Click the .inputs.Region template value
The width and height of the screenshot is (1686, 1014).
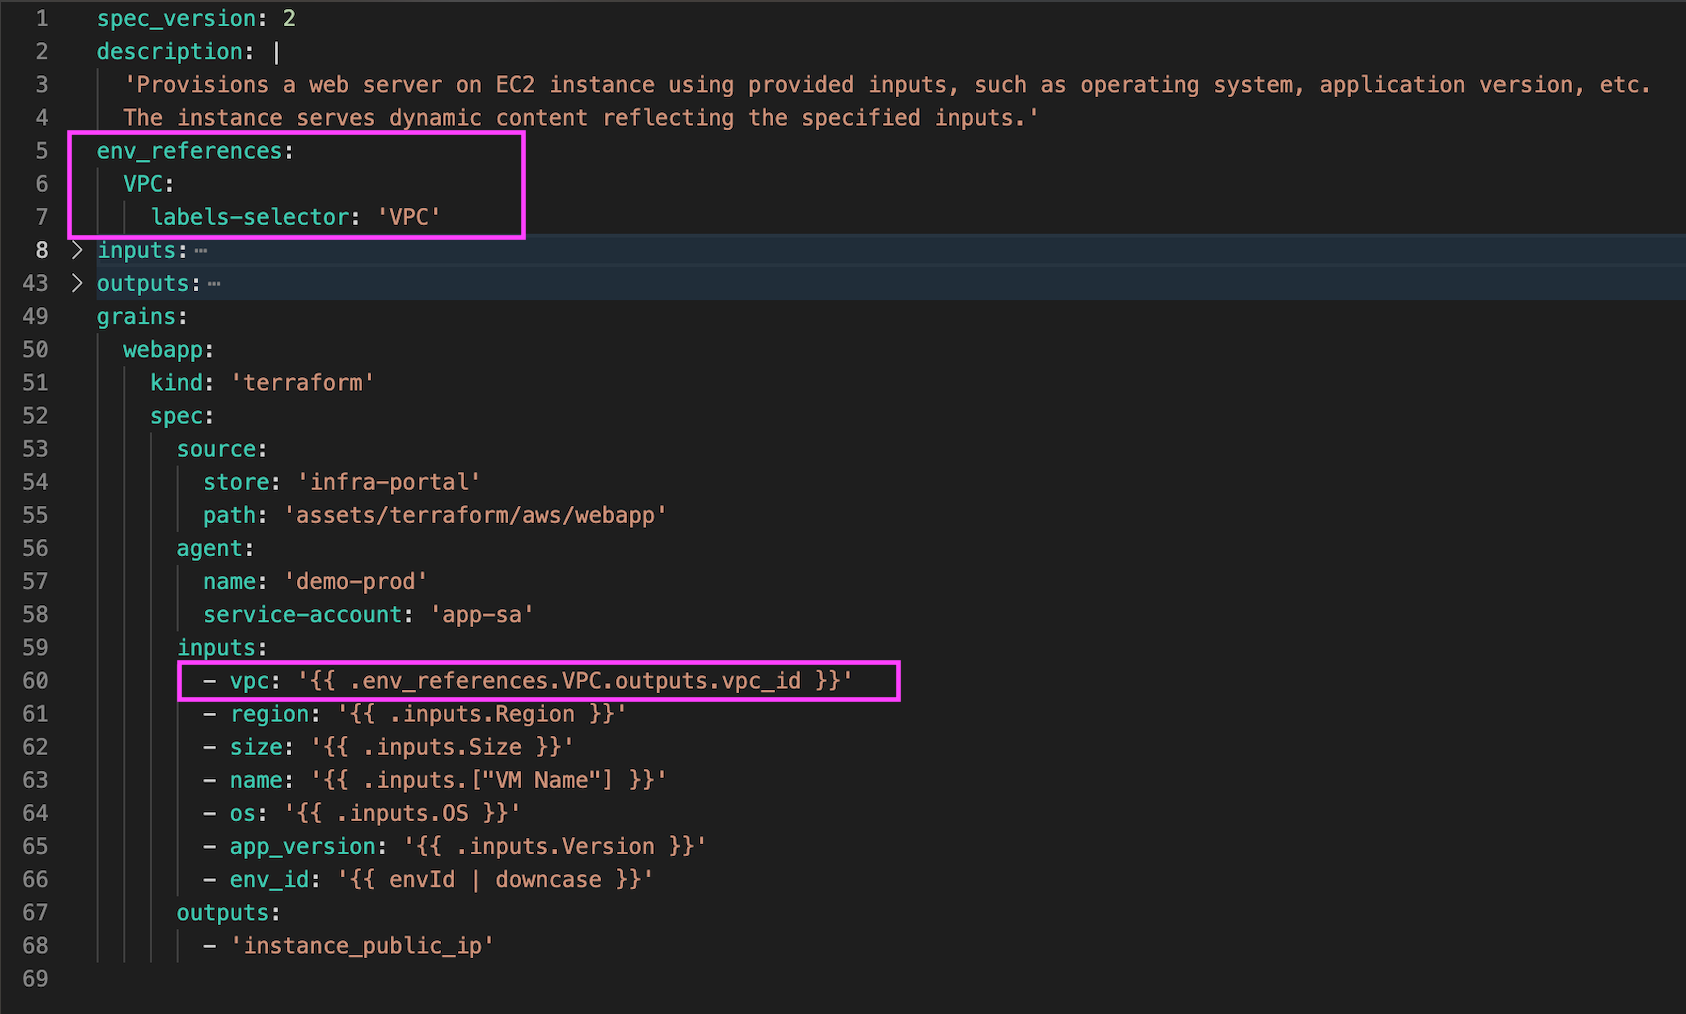coord(482,714)
